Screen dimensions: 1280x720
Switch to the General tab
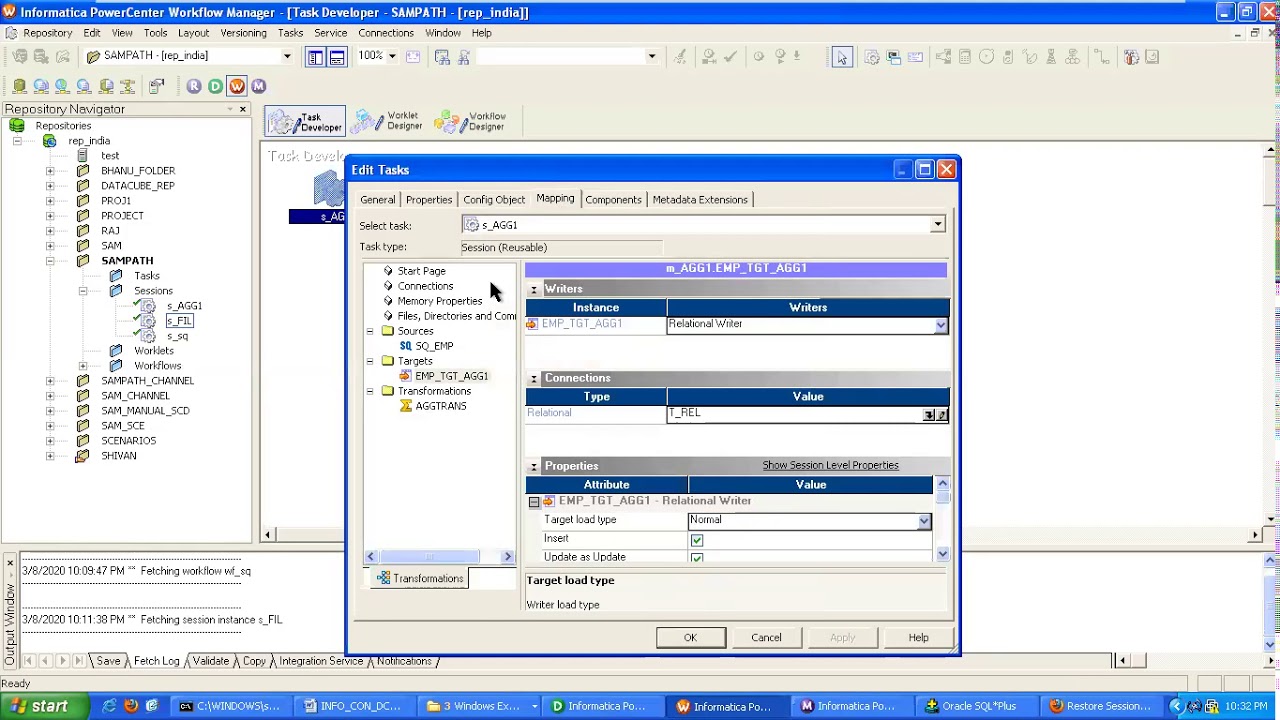pos(378,200)
